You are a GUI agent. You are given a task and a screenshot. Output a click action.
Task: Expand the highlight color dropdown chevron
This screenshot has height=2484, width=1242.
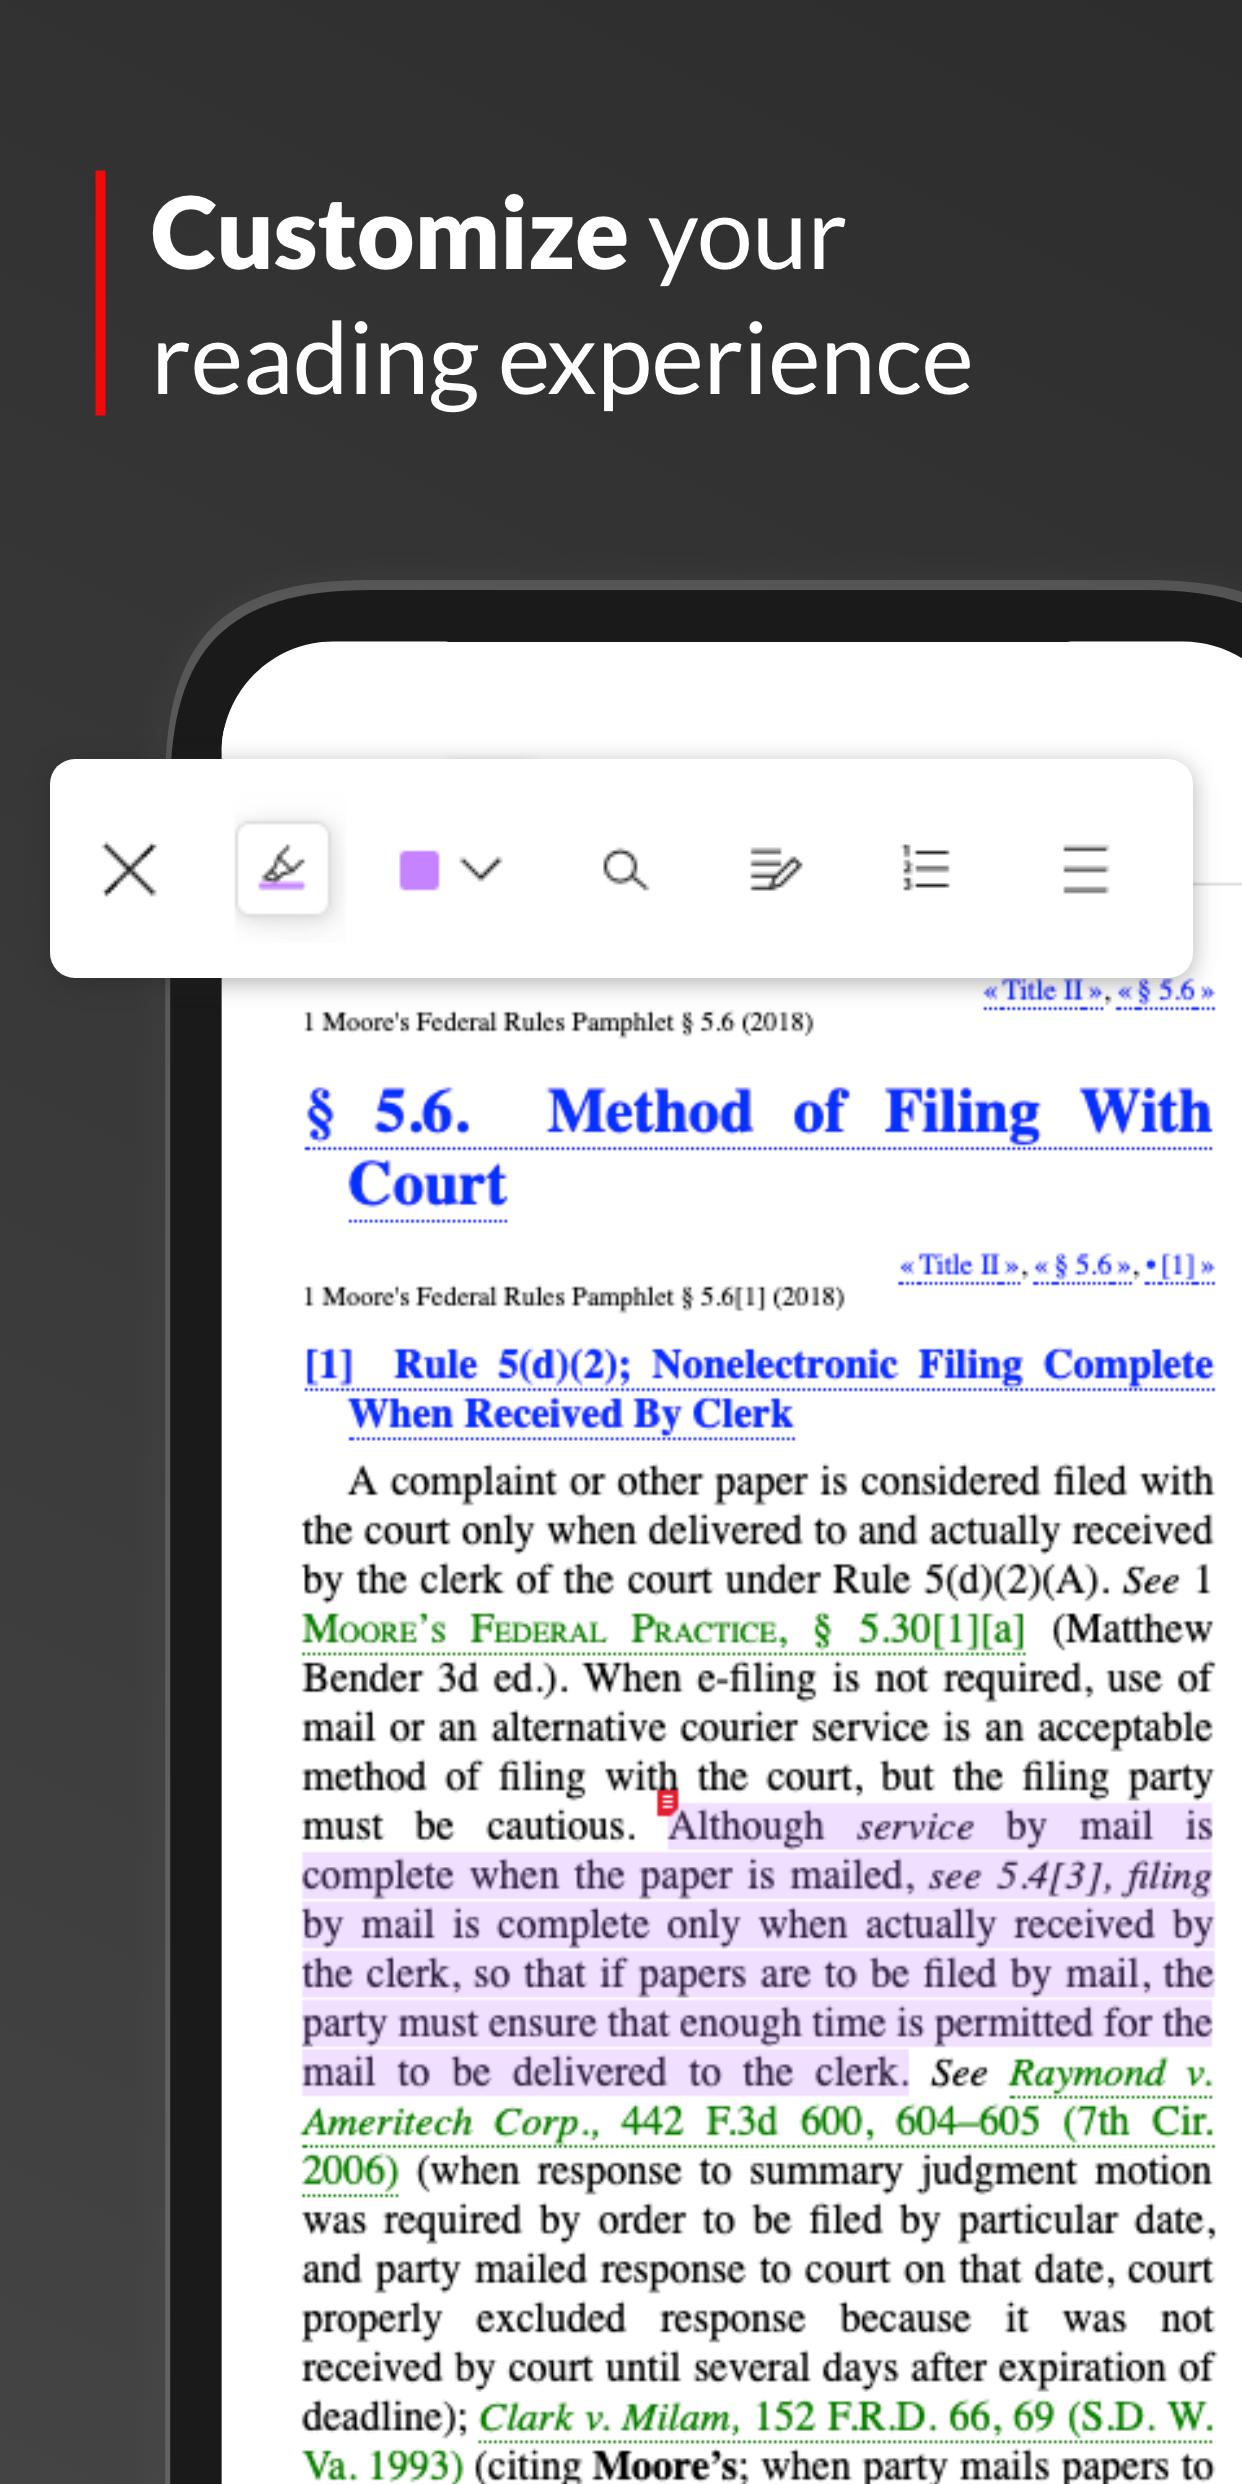pyautogui.click(x=482, y=869)
